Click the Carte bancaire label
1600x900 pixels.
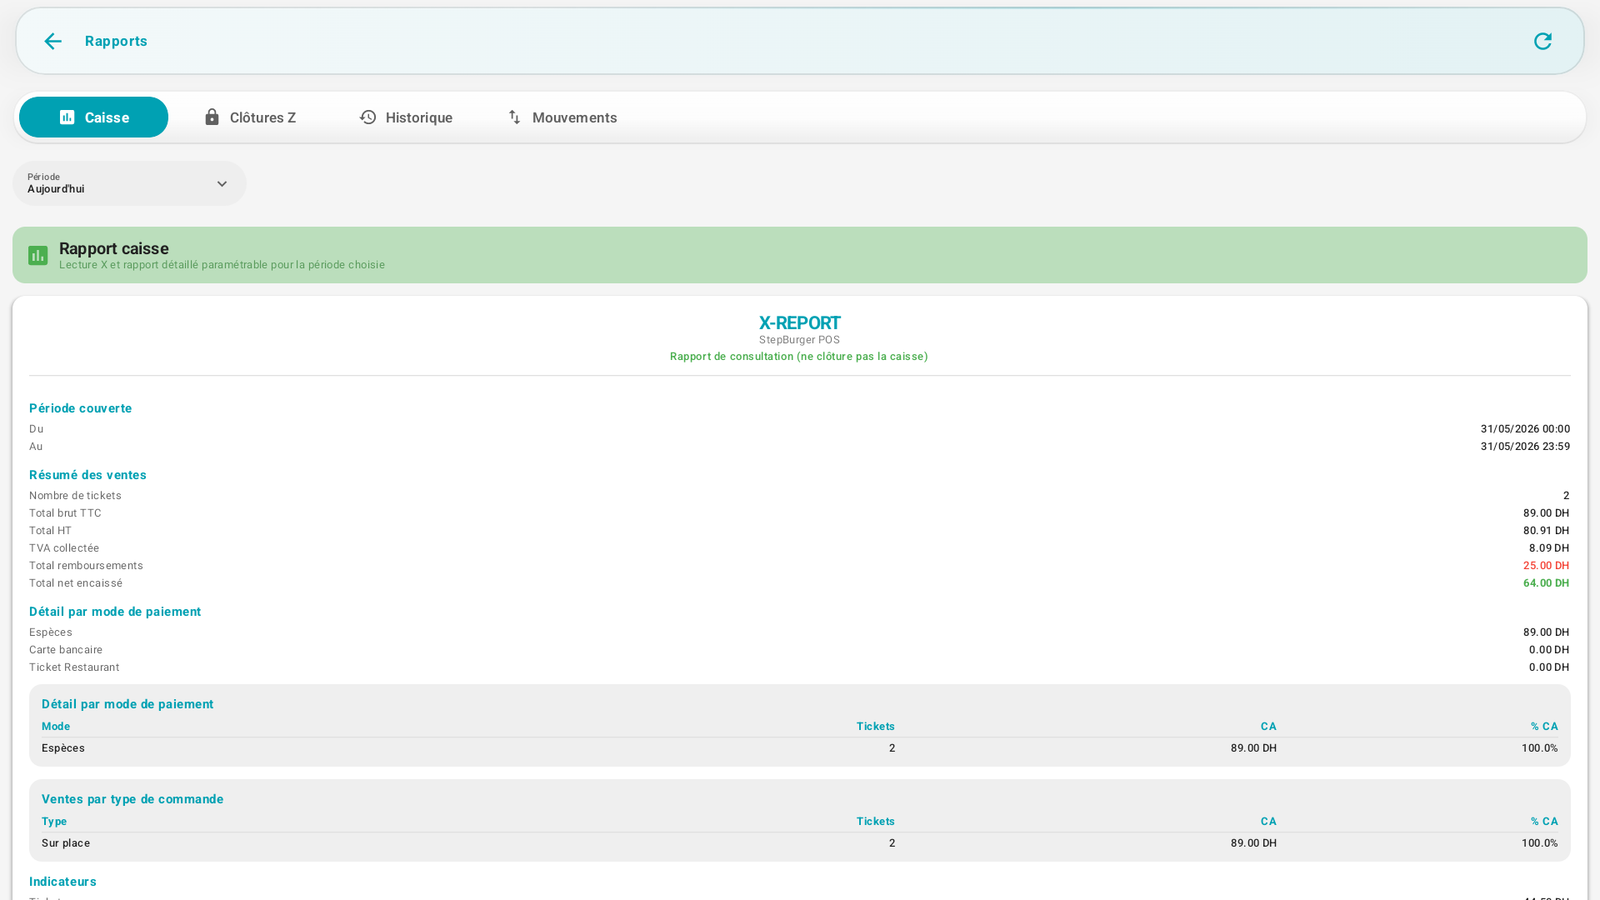pyautogui.click(x=66, y=650)
